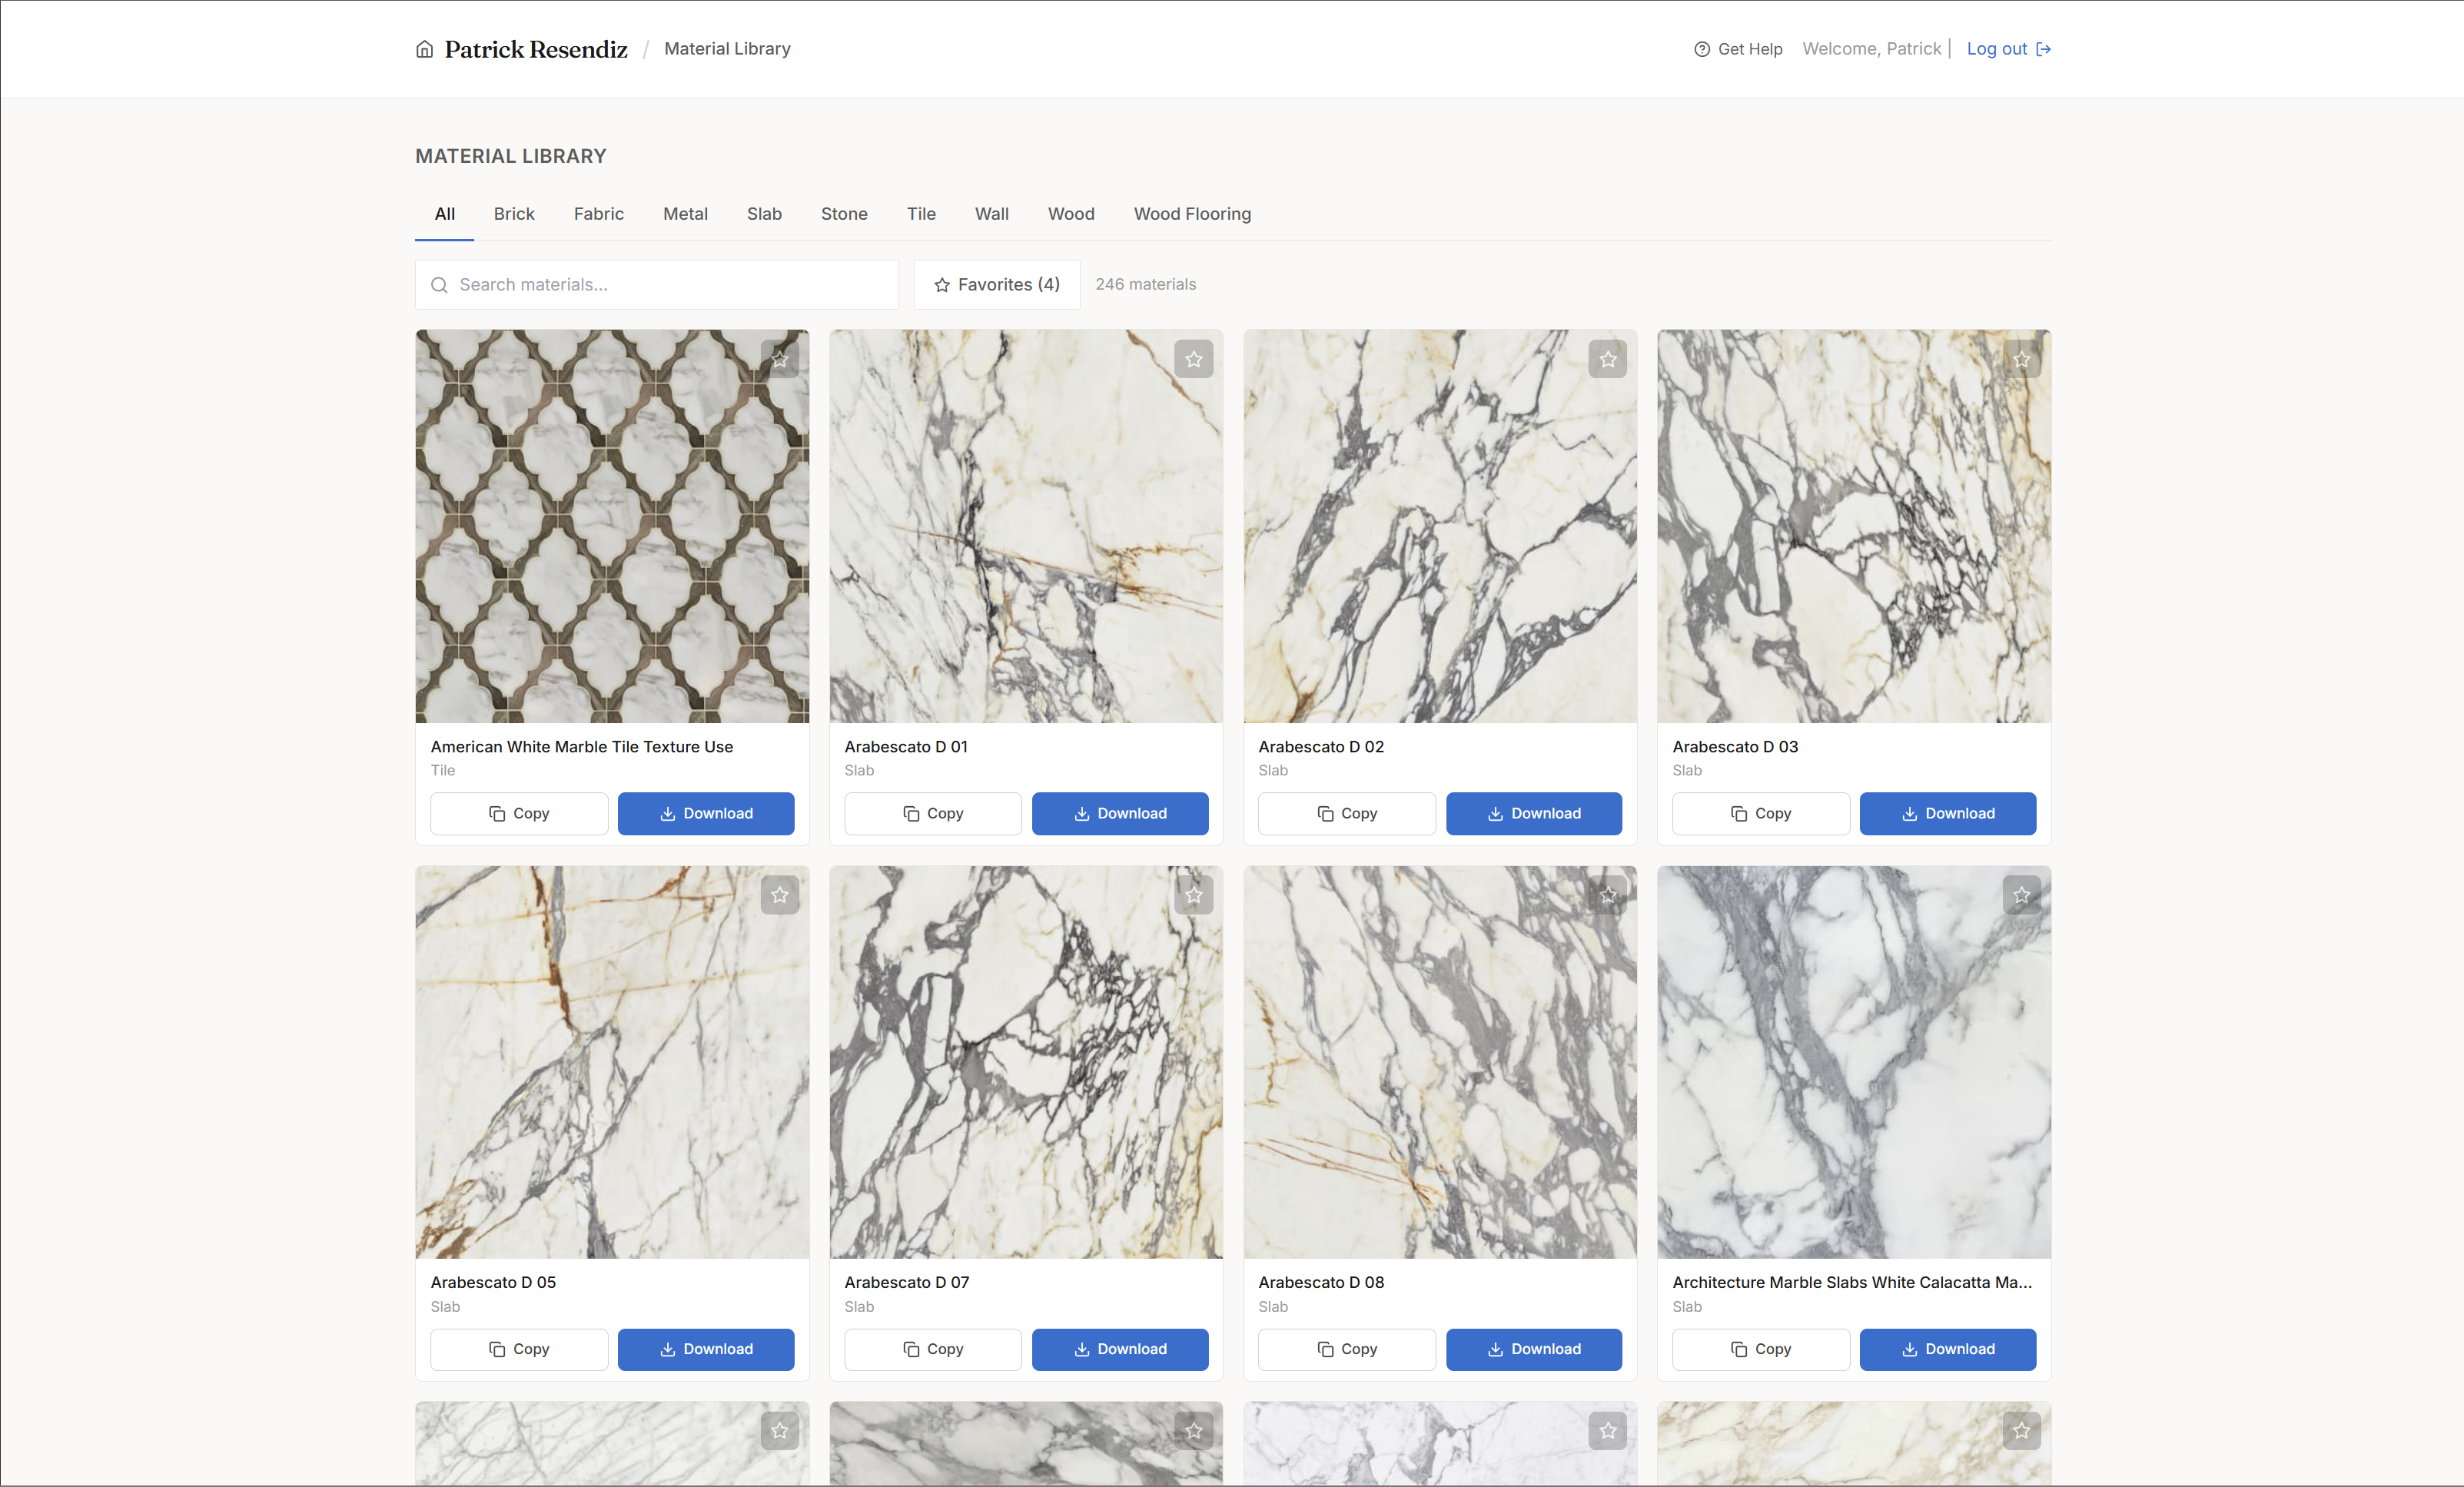Favorite the Arabescato D 03 material

(x=2022, y=358)
